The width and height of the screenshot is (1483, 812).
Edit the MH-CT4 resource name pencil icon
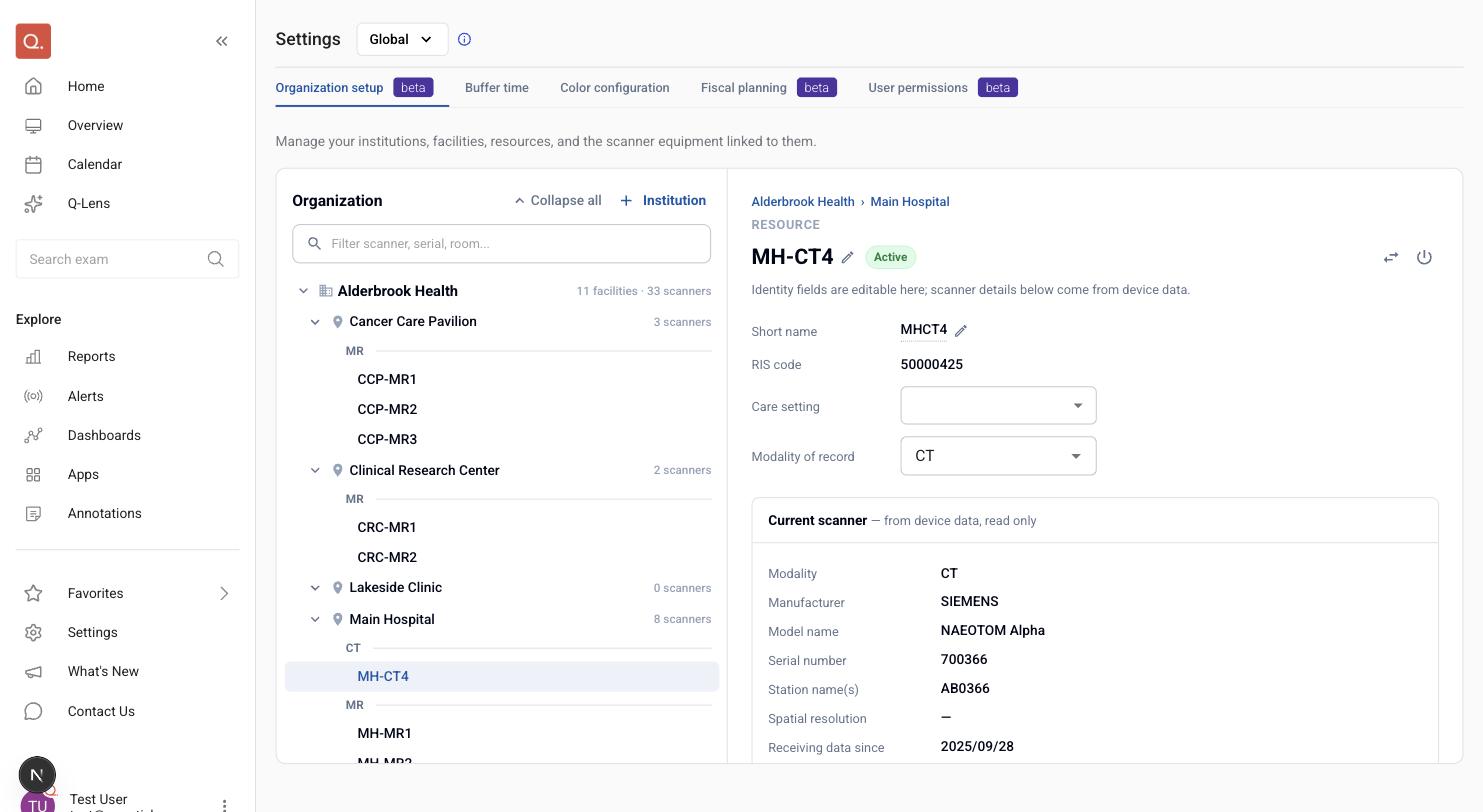pos(847,257)
